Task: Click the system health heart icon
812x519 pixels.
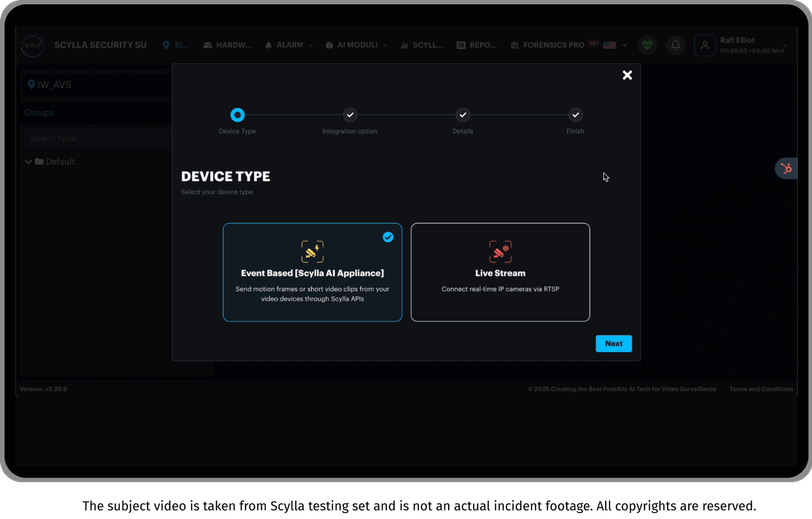Action: (x=647, y=45)
